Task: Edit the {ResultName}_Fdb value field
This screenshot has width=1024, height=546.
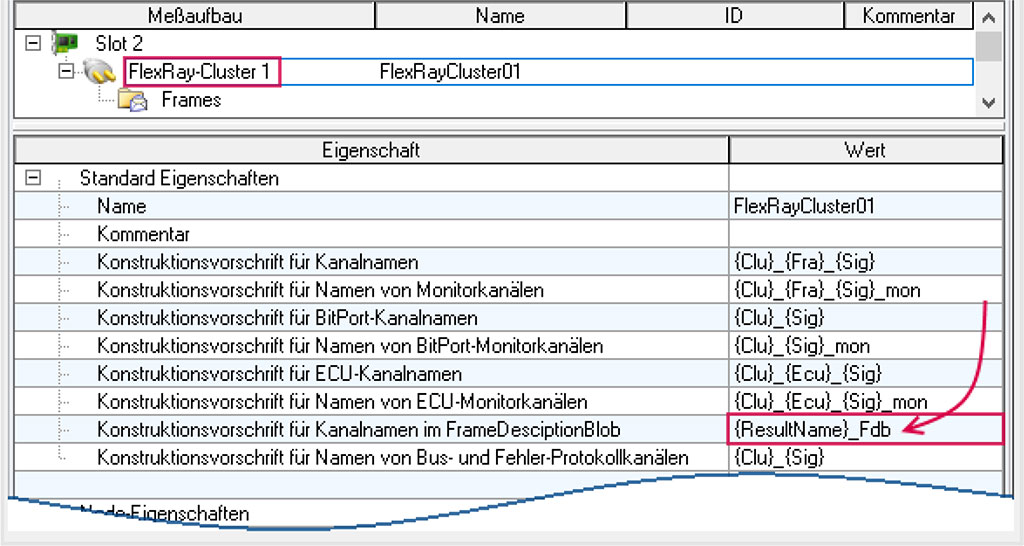Action: [865, 430]
